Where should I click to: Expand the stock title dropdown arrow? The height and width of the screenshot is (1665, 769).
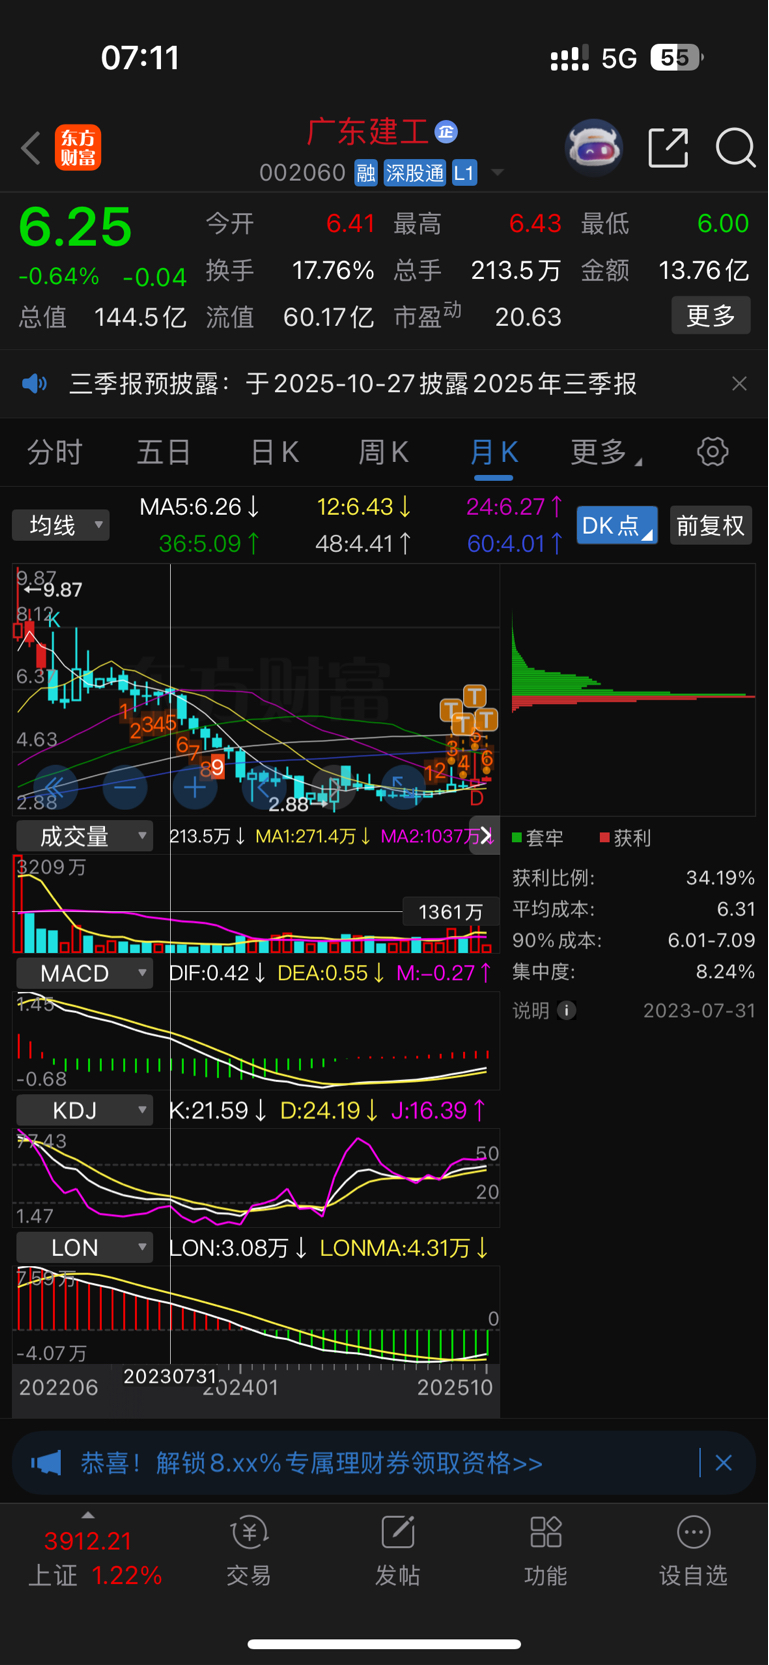click(x=497, y=174)
